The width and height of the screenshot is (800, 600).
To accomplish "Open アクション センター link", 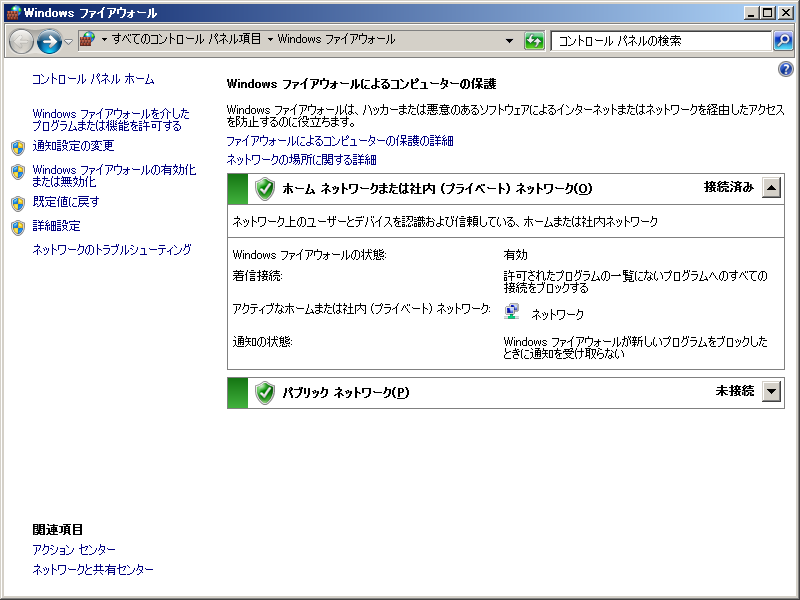I will [74, 549].
